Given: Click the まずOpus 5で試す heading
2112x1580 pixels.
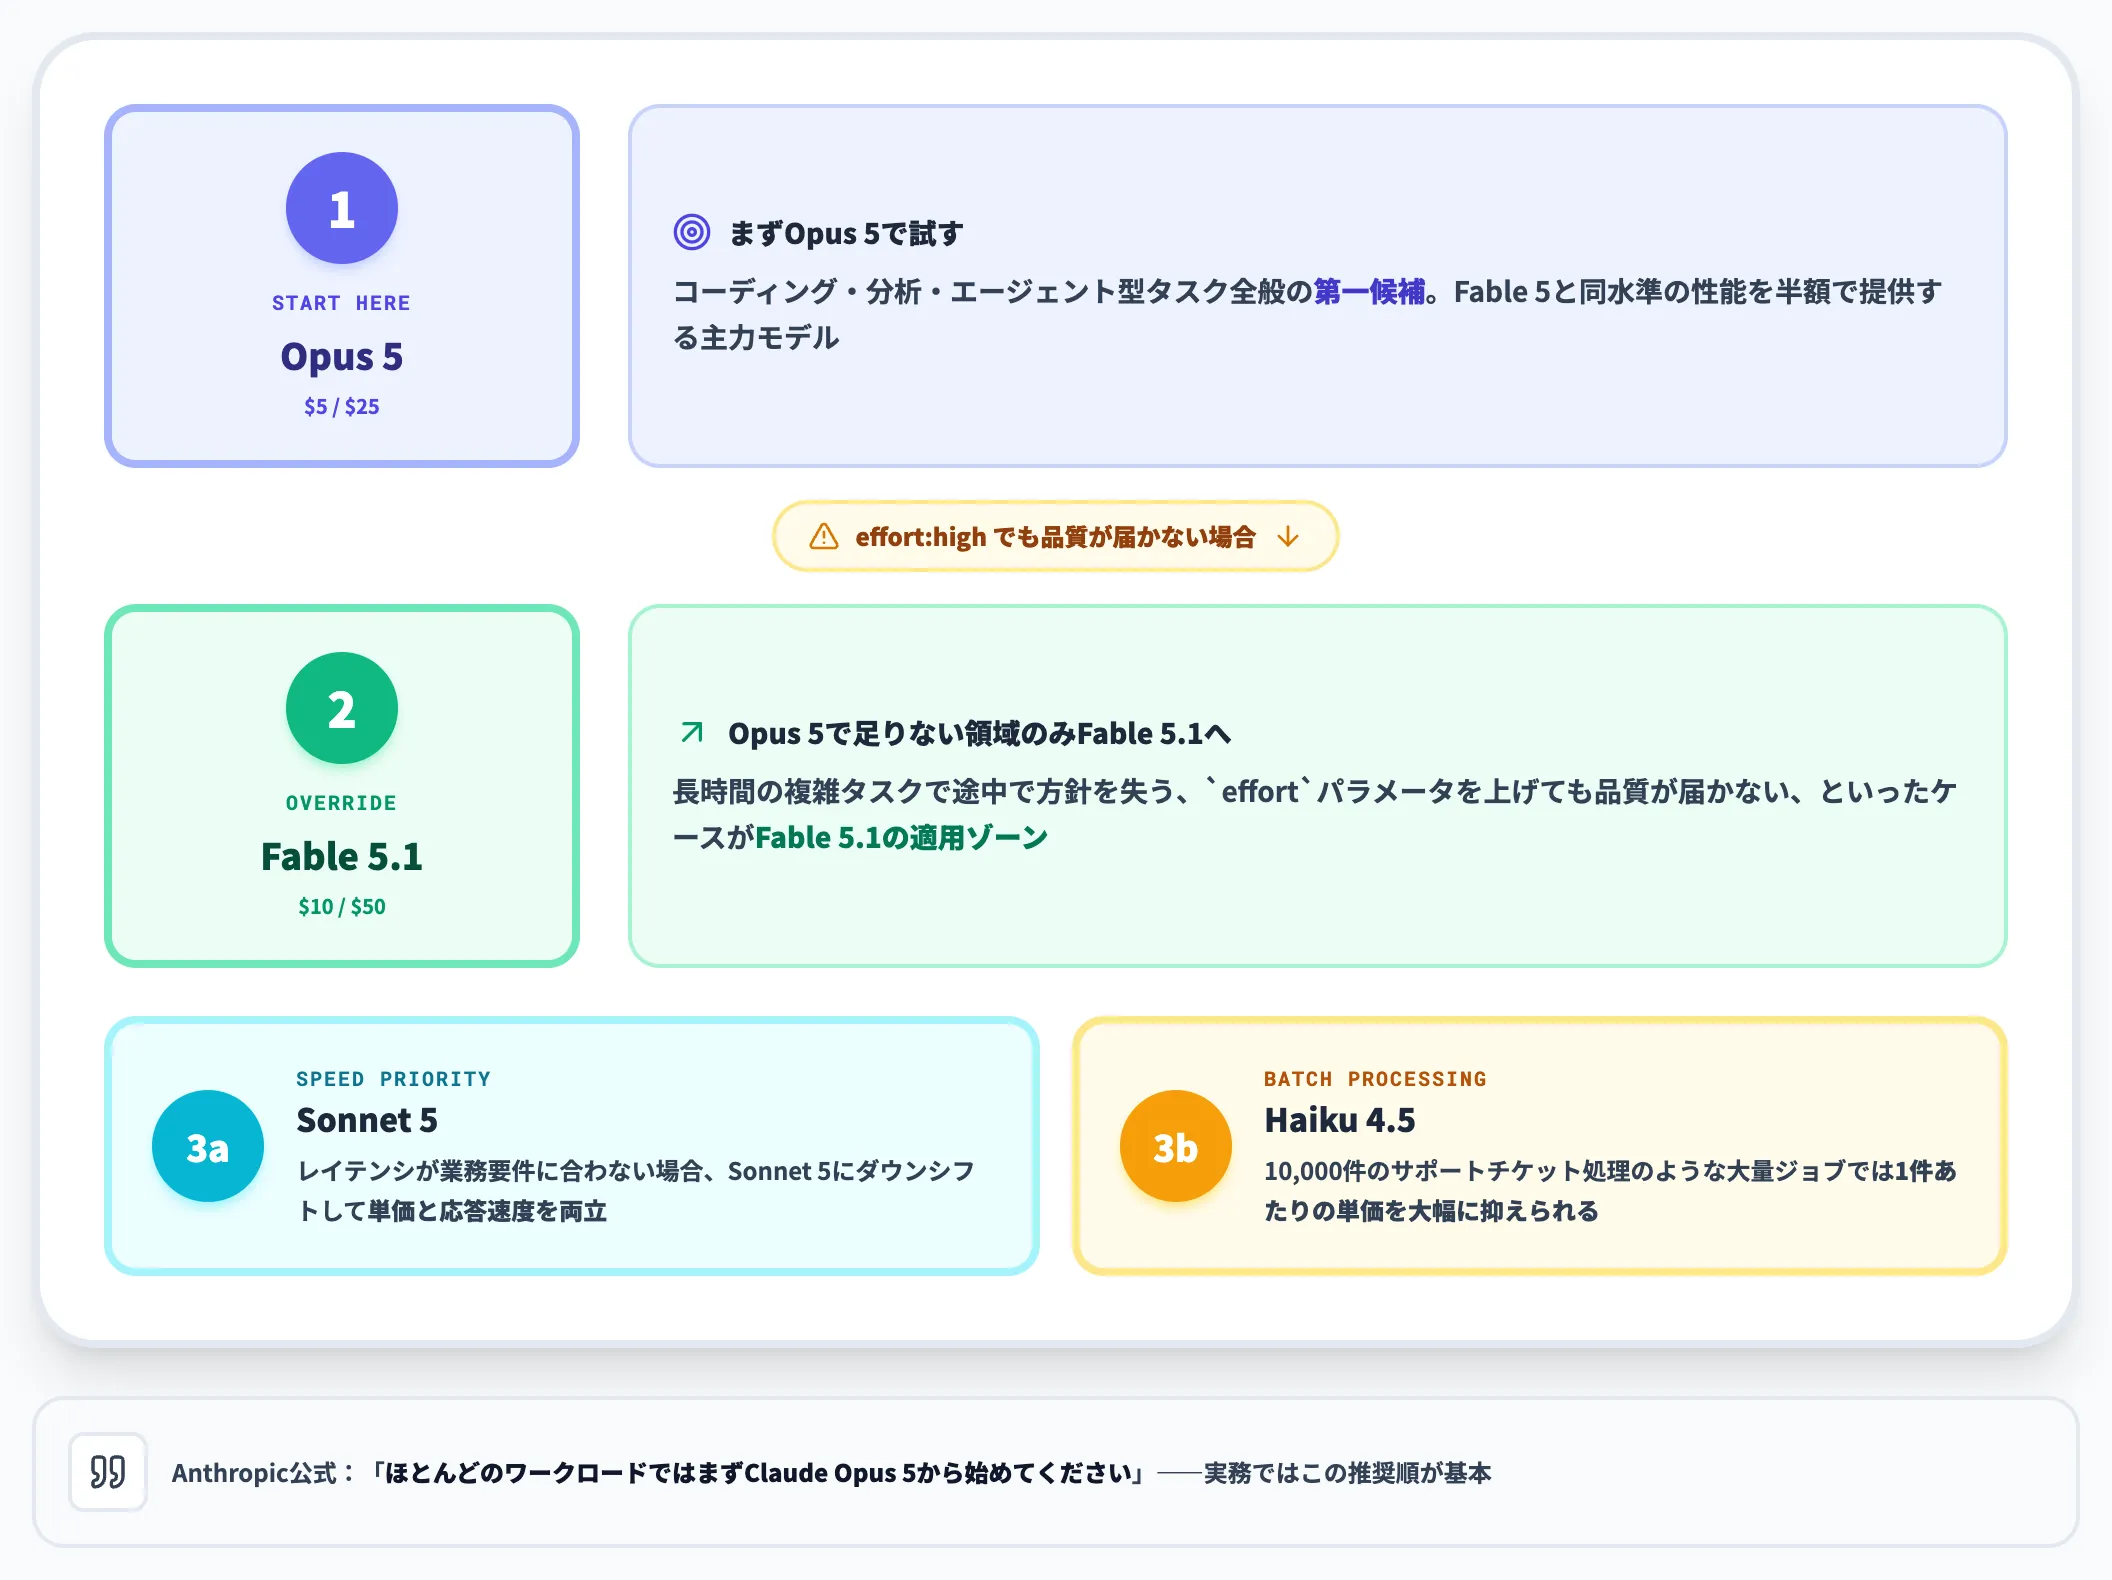Looking at the screenshot, I should pyautogui.click(x=846, y=233).
